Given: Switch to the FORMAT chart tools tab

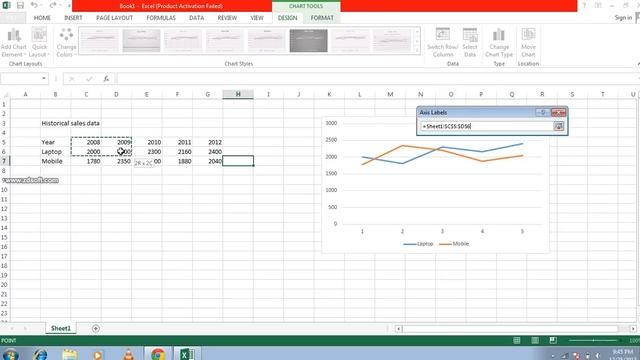Looking at the screenshot, I should coord(322,18).
